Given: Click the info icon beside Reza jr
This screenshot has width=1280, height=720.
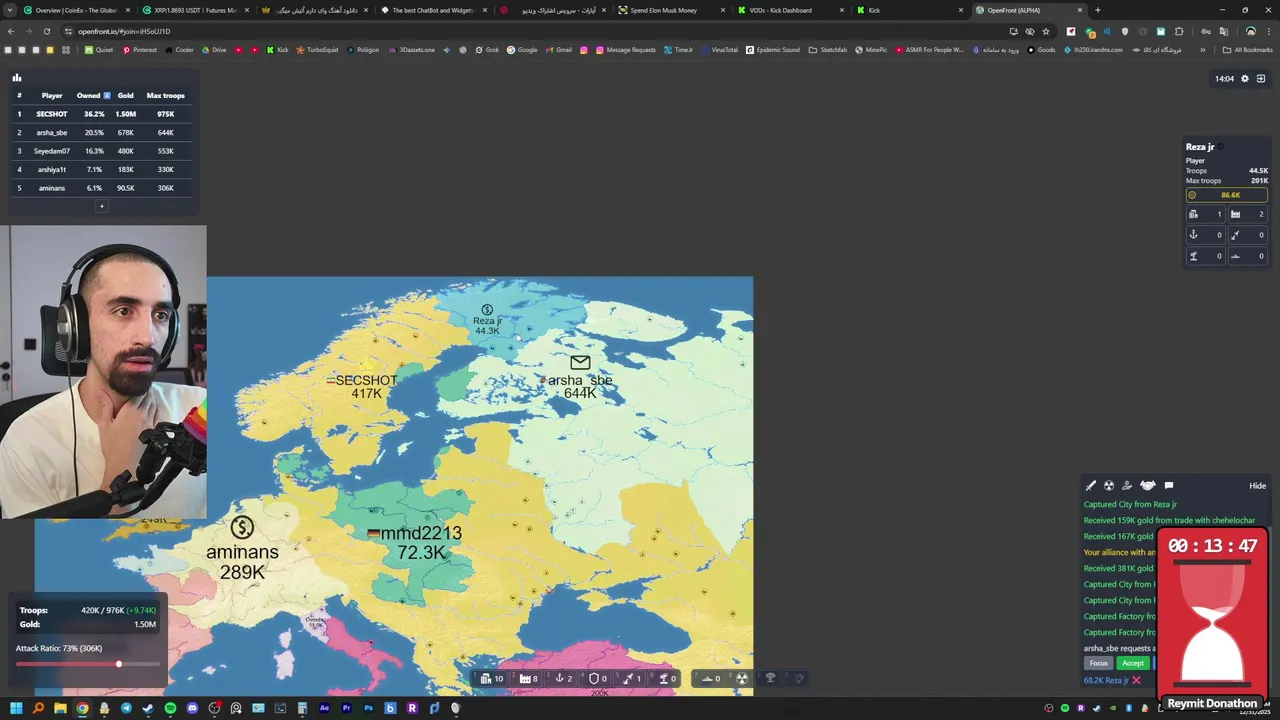Looking at the screenshot, I should coord(1220,147).
